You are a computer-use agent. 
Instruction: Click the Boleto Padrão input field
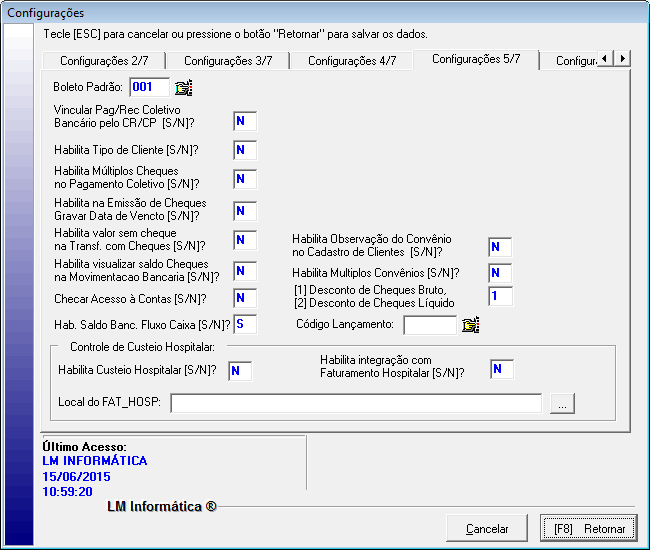[150, 87]
